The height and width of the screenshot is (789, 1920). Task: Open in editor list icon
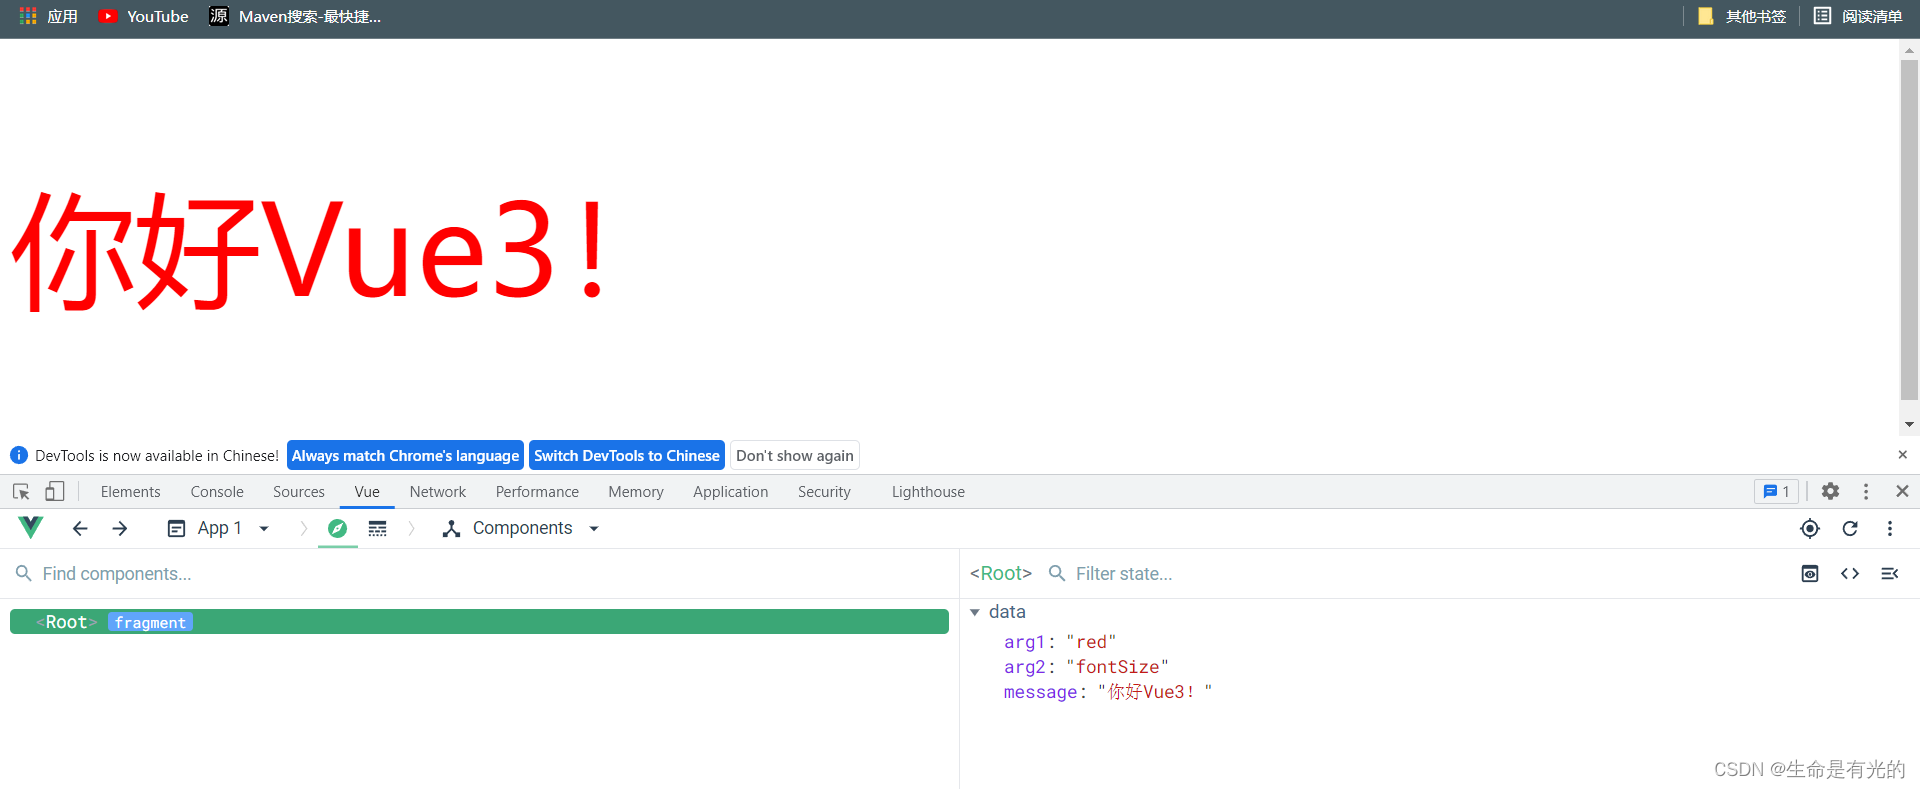tap(1890, 573)
